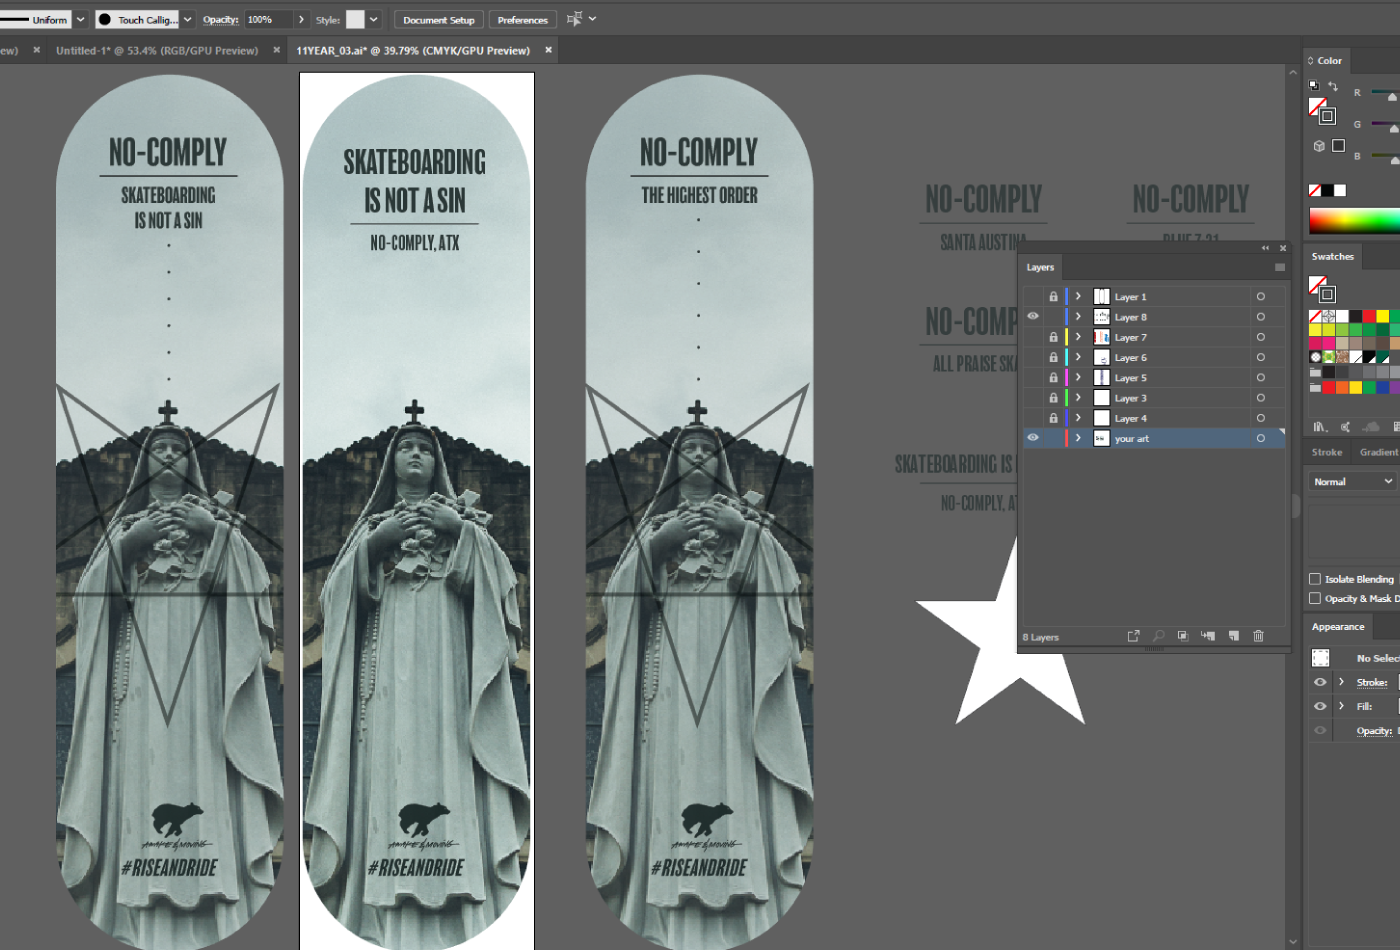Viewport: 1400px width, 950px height.
Task: Close the floating Layers panel
Action: pyautogui.click(x=1283, y=248)
